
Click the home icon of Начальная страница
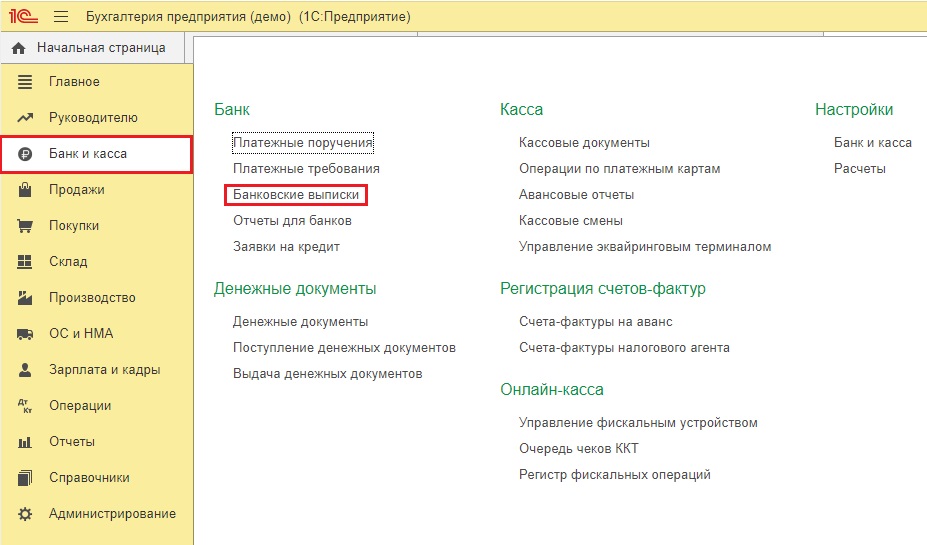click(x=18, y=48)
